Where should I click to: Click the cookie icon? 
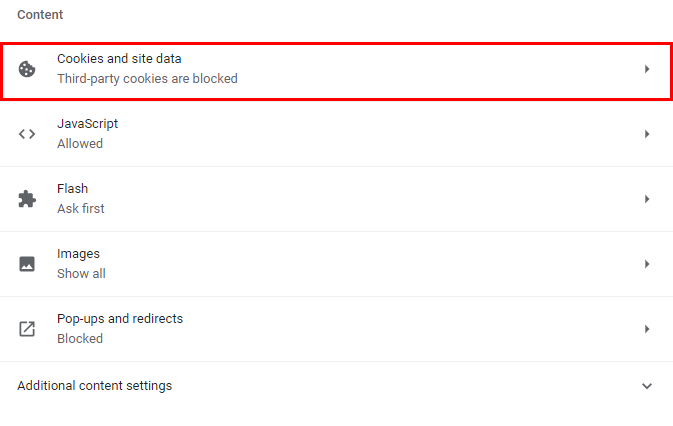[x=28, y=69]
